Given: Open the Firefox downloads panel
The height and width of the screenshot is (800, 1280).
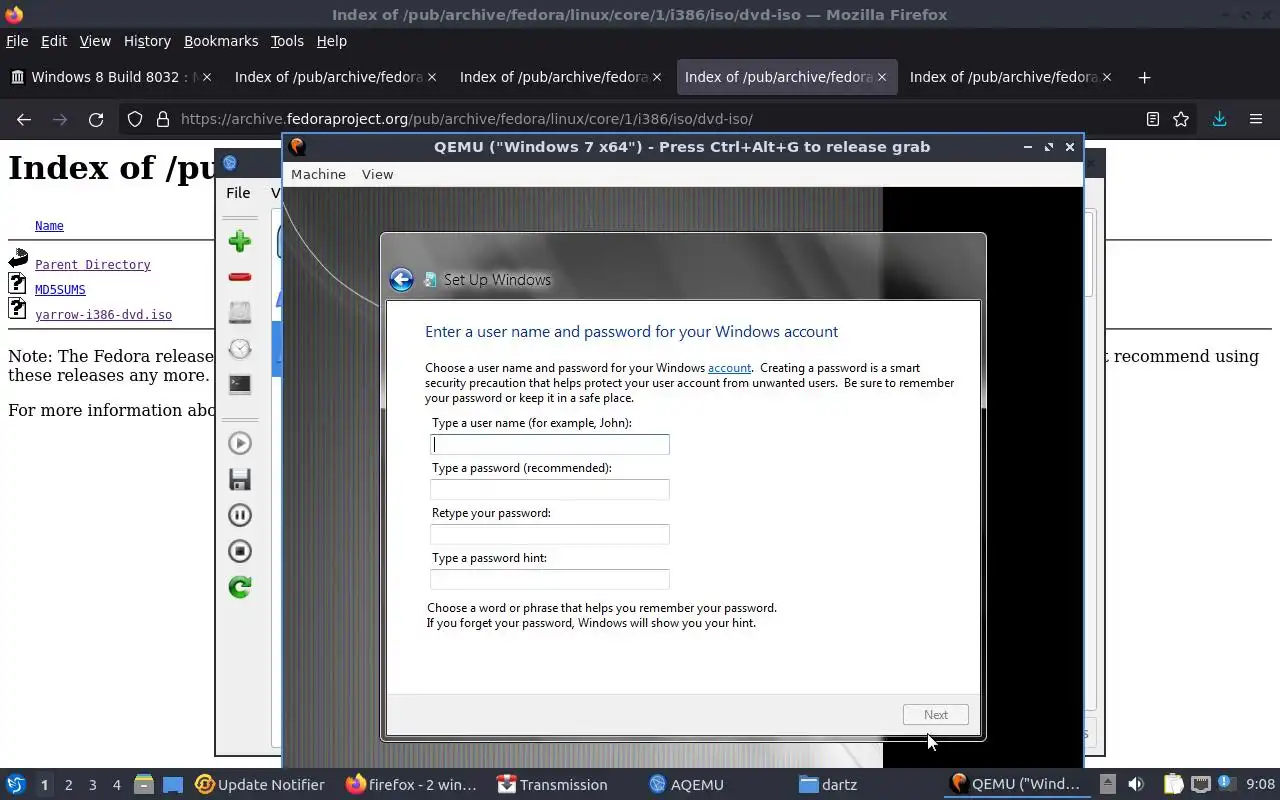Looking at the screenshot, I should 1219,119.
